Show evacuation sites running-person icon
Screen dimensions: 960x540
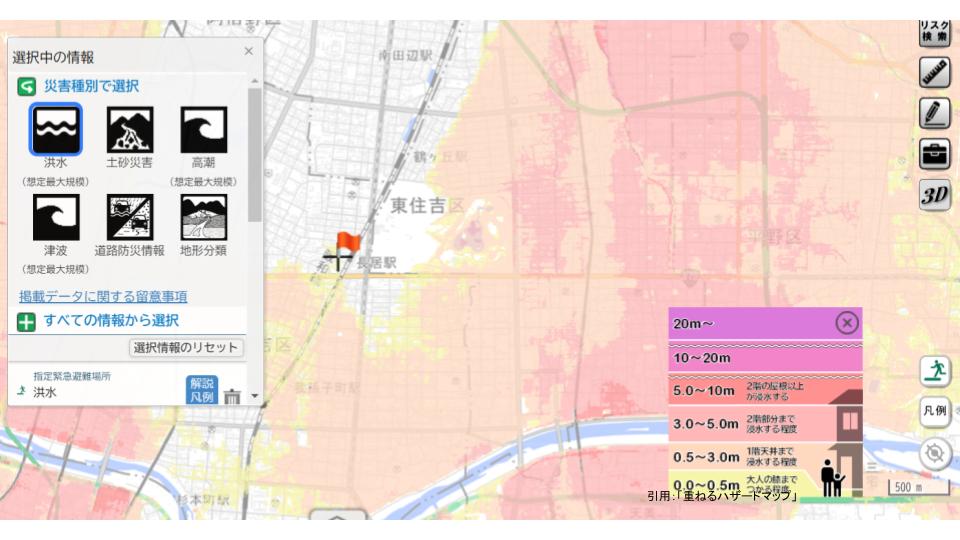934,371
